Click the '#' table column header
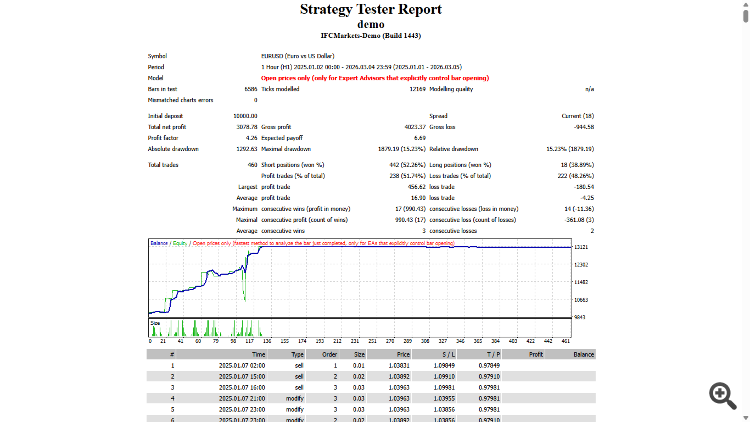This screenshot has height=422, width=750. 172,355
